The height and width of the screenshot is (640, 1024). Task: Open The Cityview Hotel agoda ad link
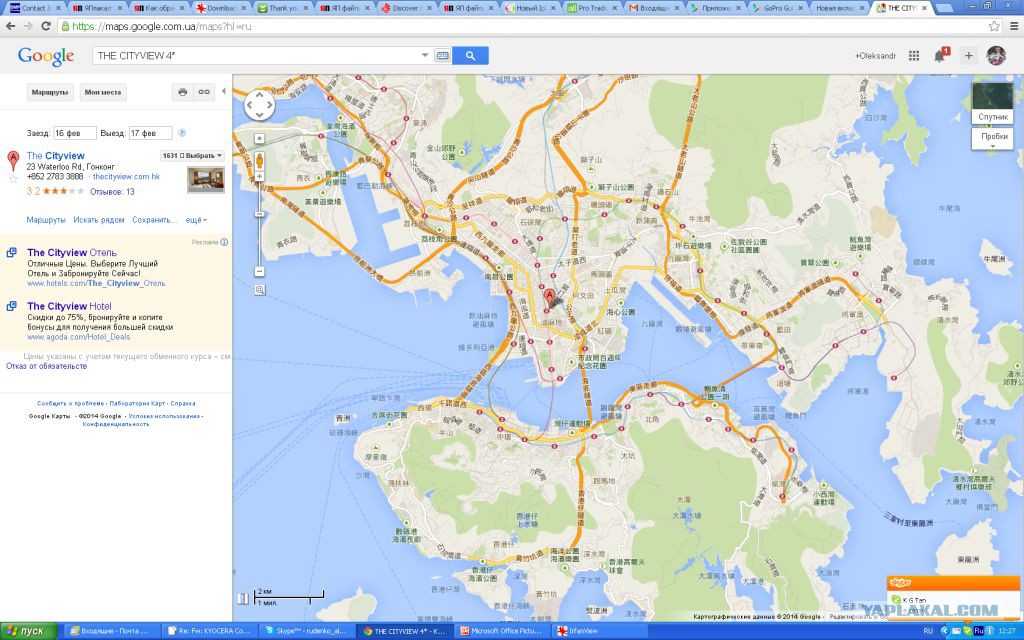coord(69,306)
